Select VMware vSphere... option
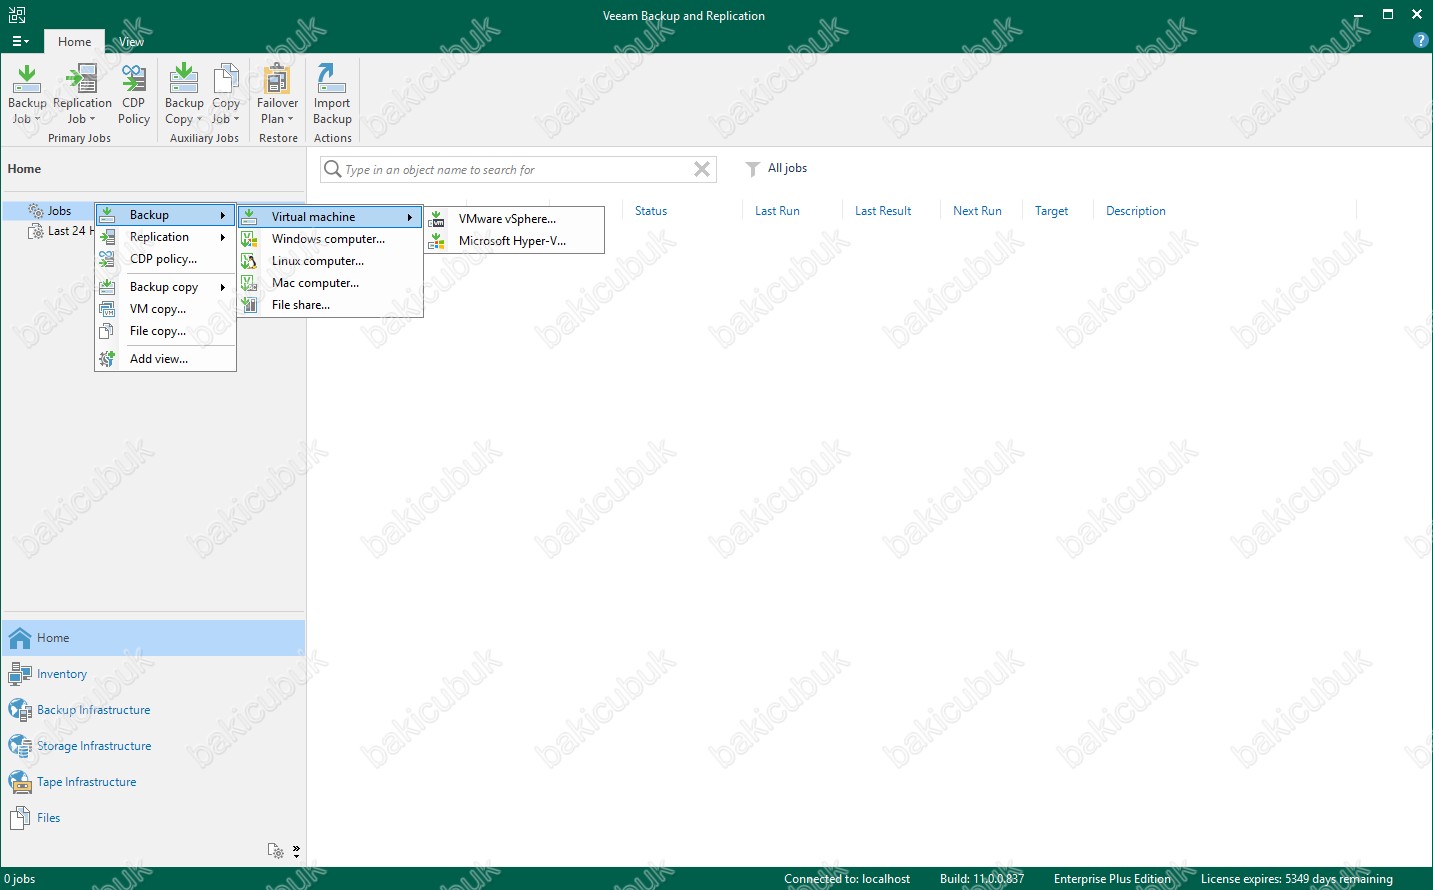 tap(514, 219)
